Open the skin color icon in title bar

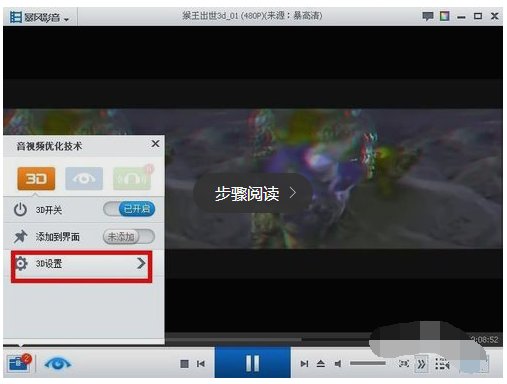[x=444, y=16]
